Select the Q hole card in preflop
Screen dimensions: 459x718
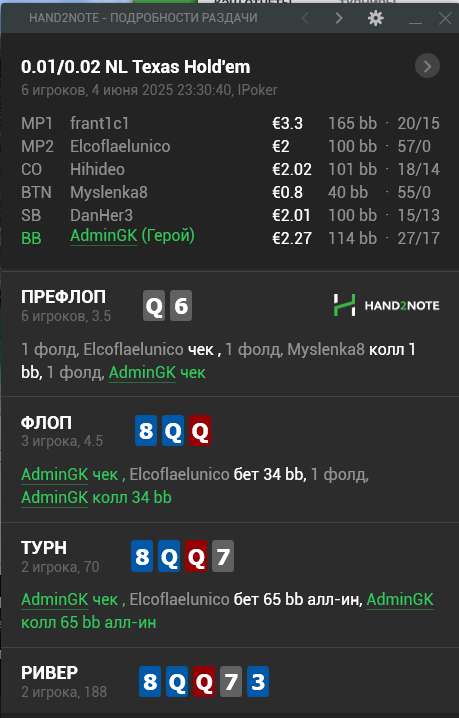click(154, 305)
